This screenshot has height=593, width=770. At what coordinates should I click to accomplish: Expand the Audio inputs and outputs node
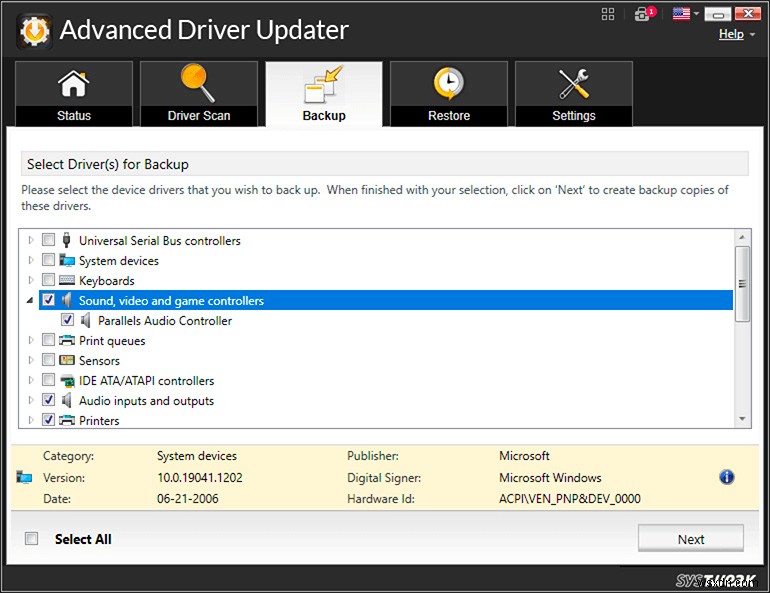31,401
